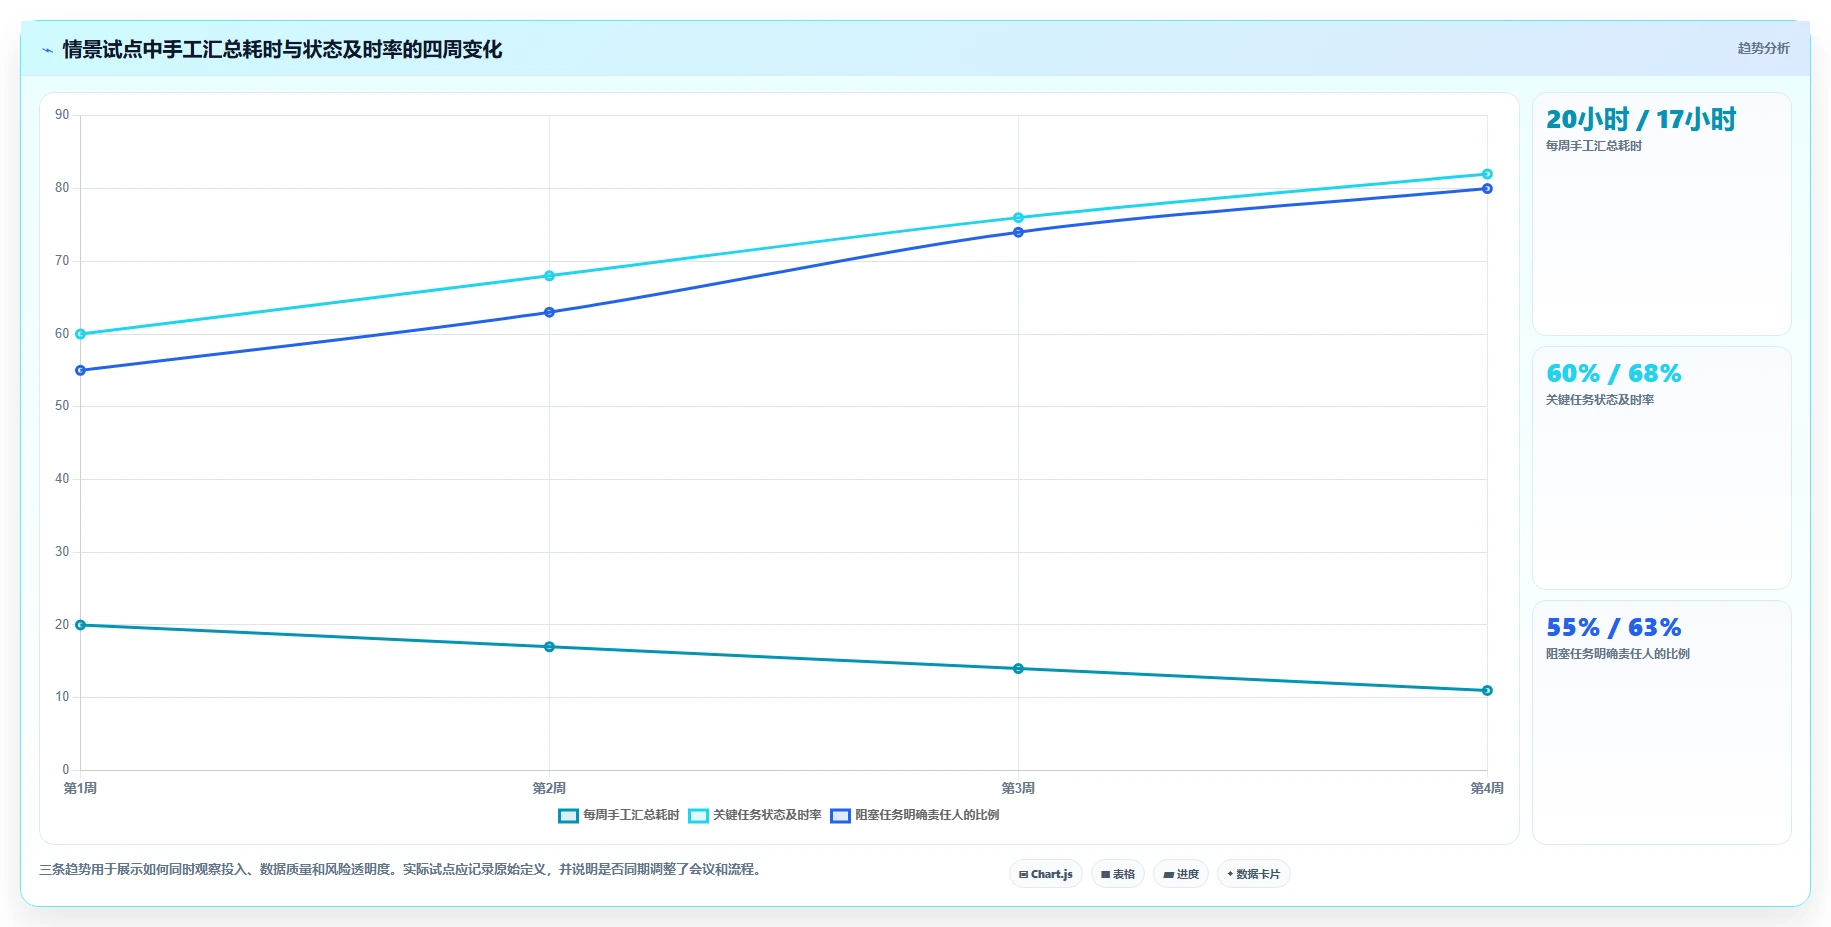Click the y-axis label 50
The image size is (1831, 927).
[62, 406]
